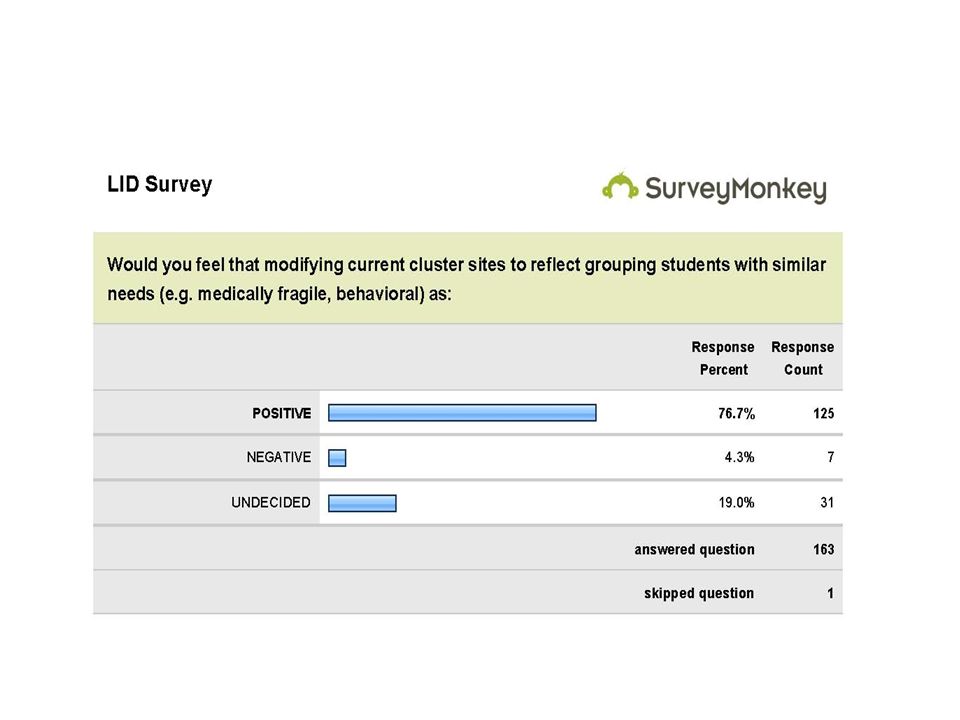The height and width of the screenshot is (720, 960).
Task: Click the answered question label
Action: (x=694, y=549)
